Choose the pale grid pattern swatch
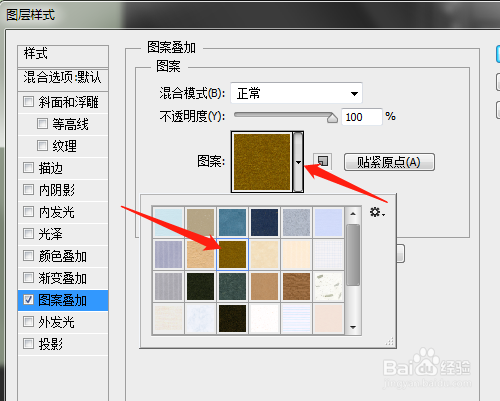500x401 pixels. coord(328,254)
